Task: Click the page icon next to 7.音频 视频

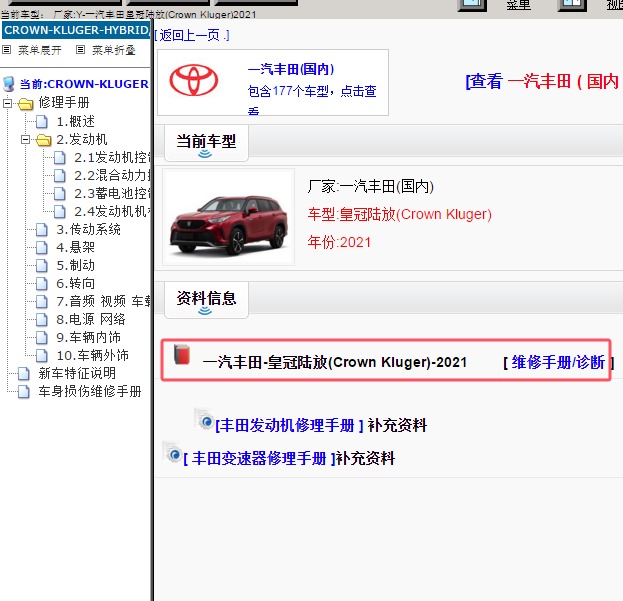Action: [42, 302]
